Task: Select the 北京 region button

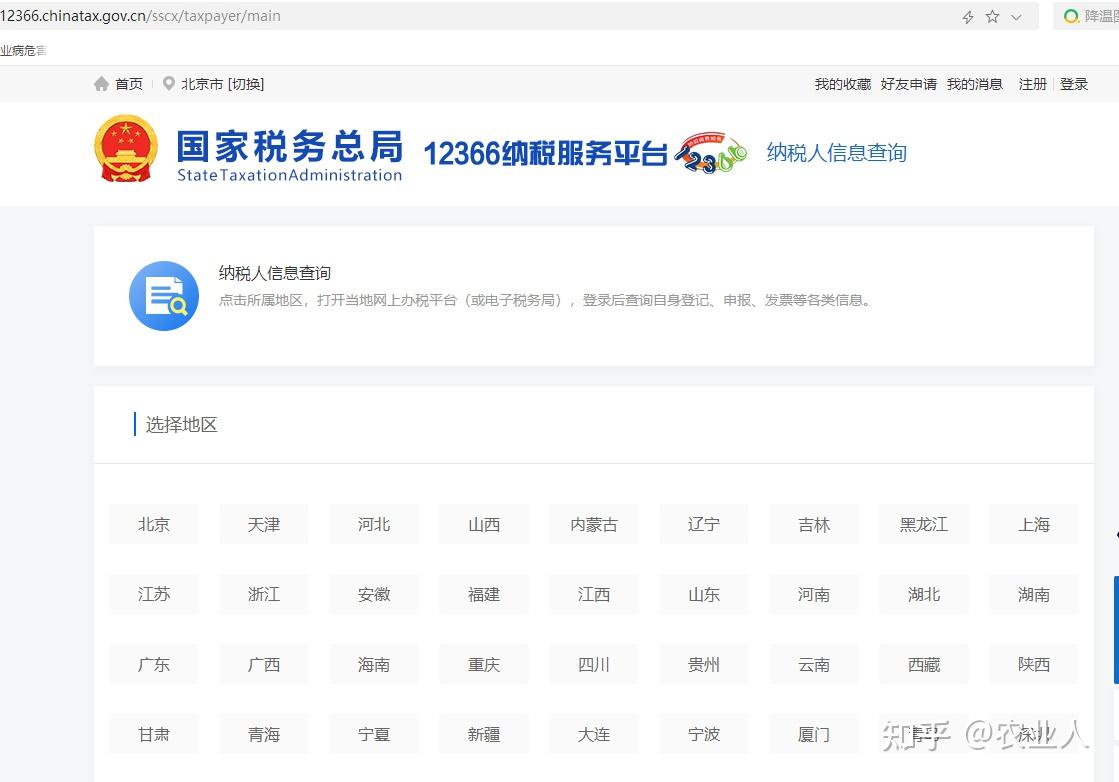Action: click(153, 524)
